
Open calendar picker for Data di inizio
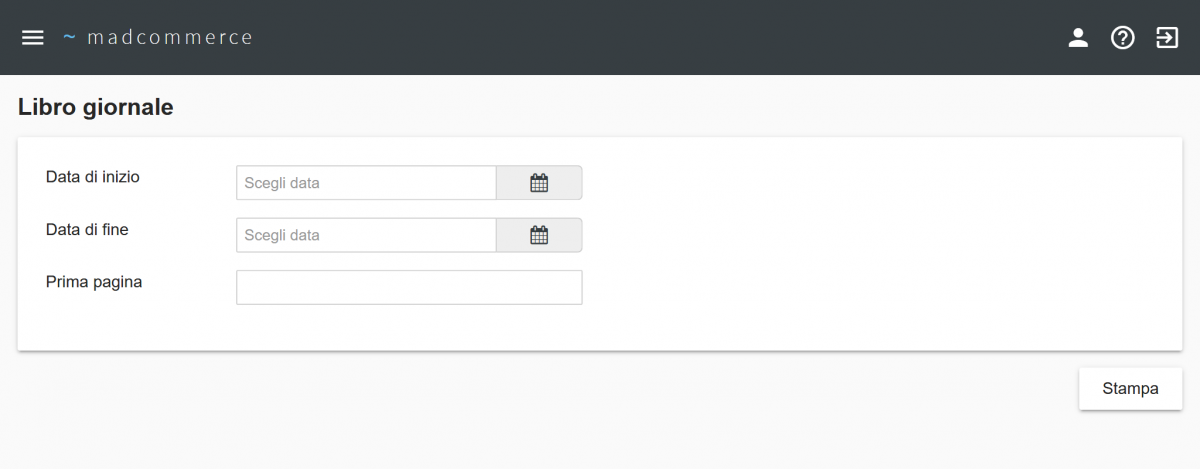click(539, 183)
